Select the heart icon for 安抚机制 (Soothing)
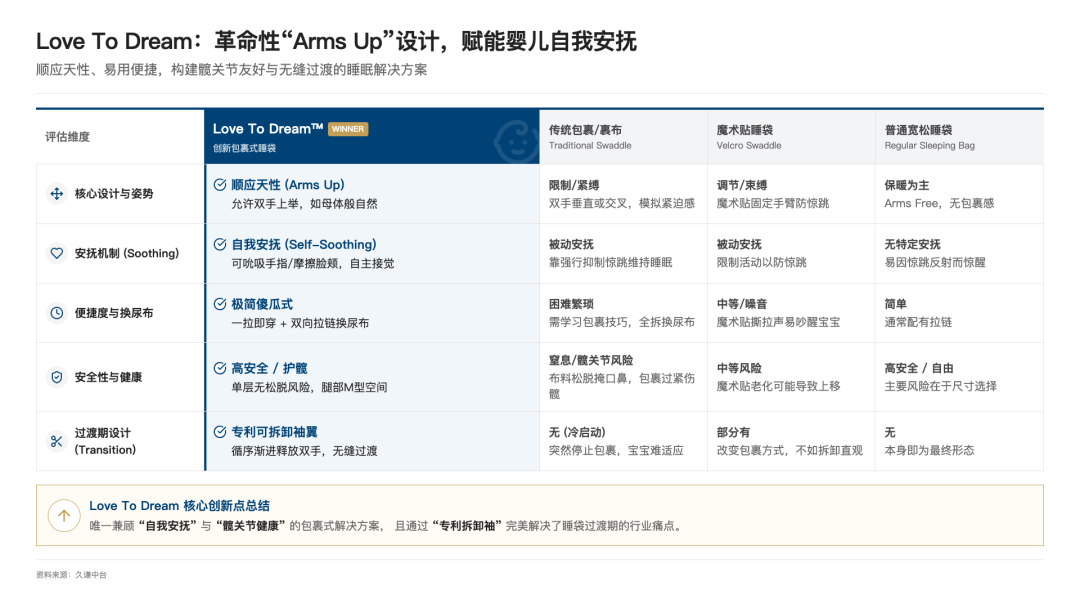The image size is (1080, 608). pos(56,253)
